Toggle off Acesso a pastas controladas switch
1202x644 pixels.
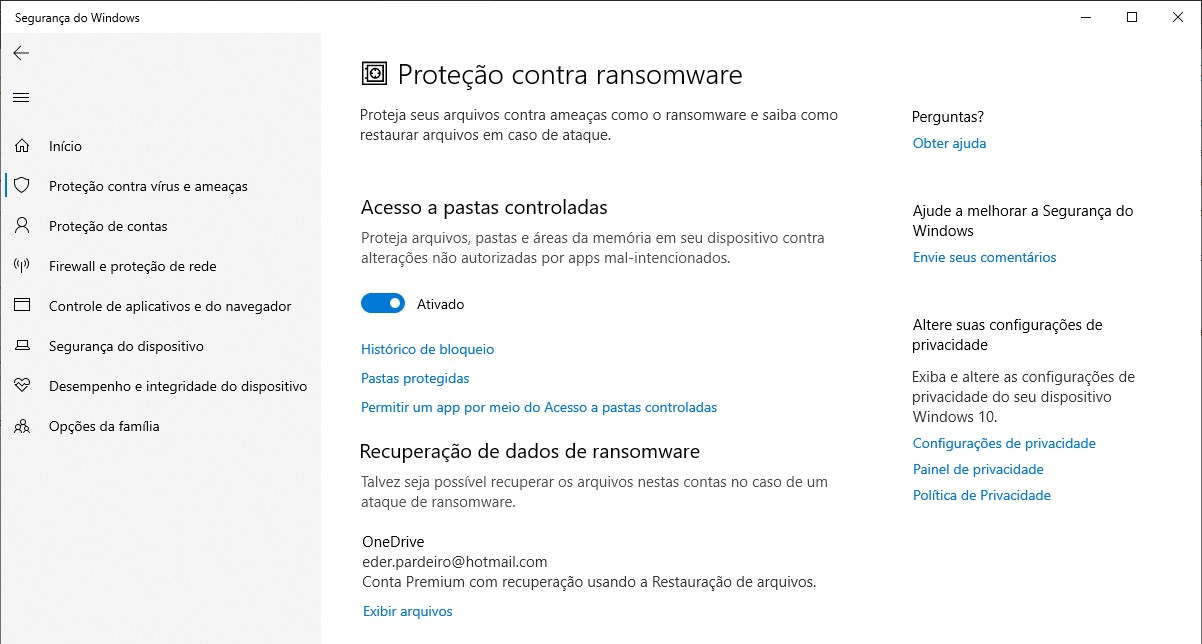click(383, 303)
